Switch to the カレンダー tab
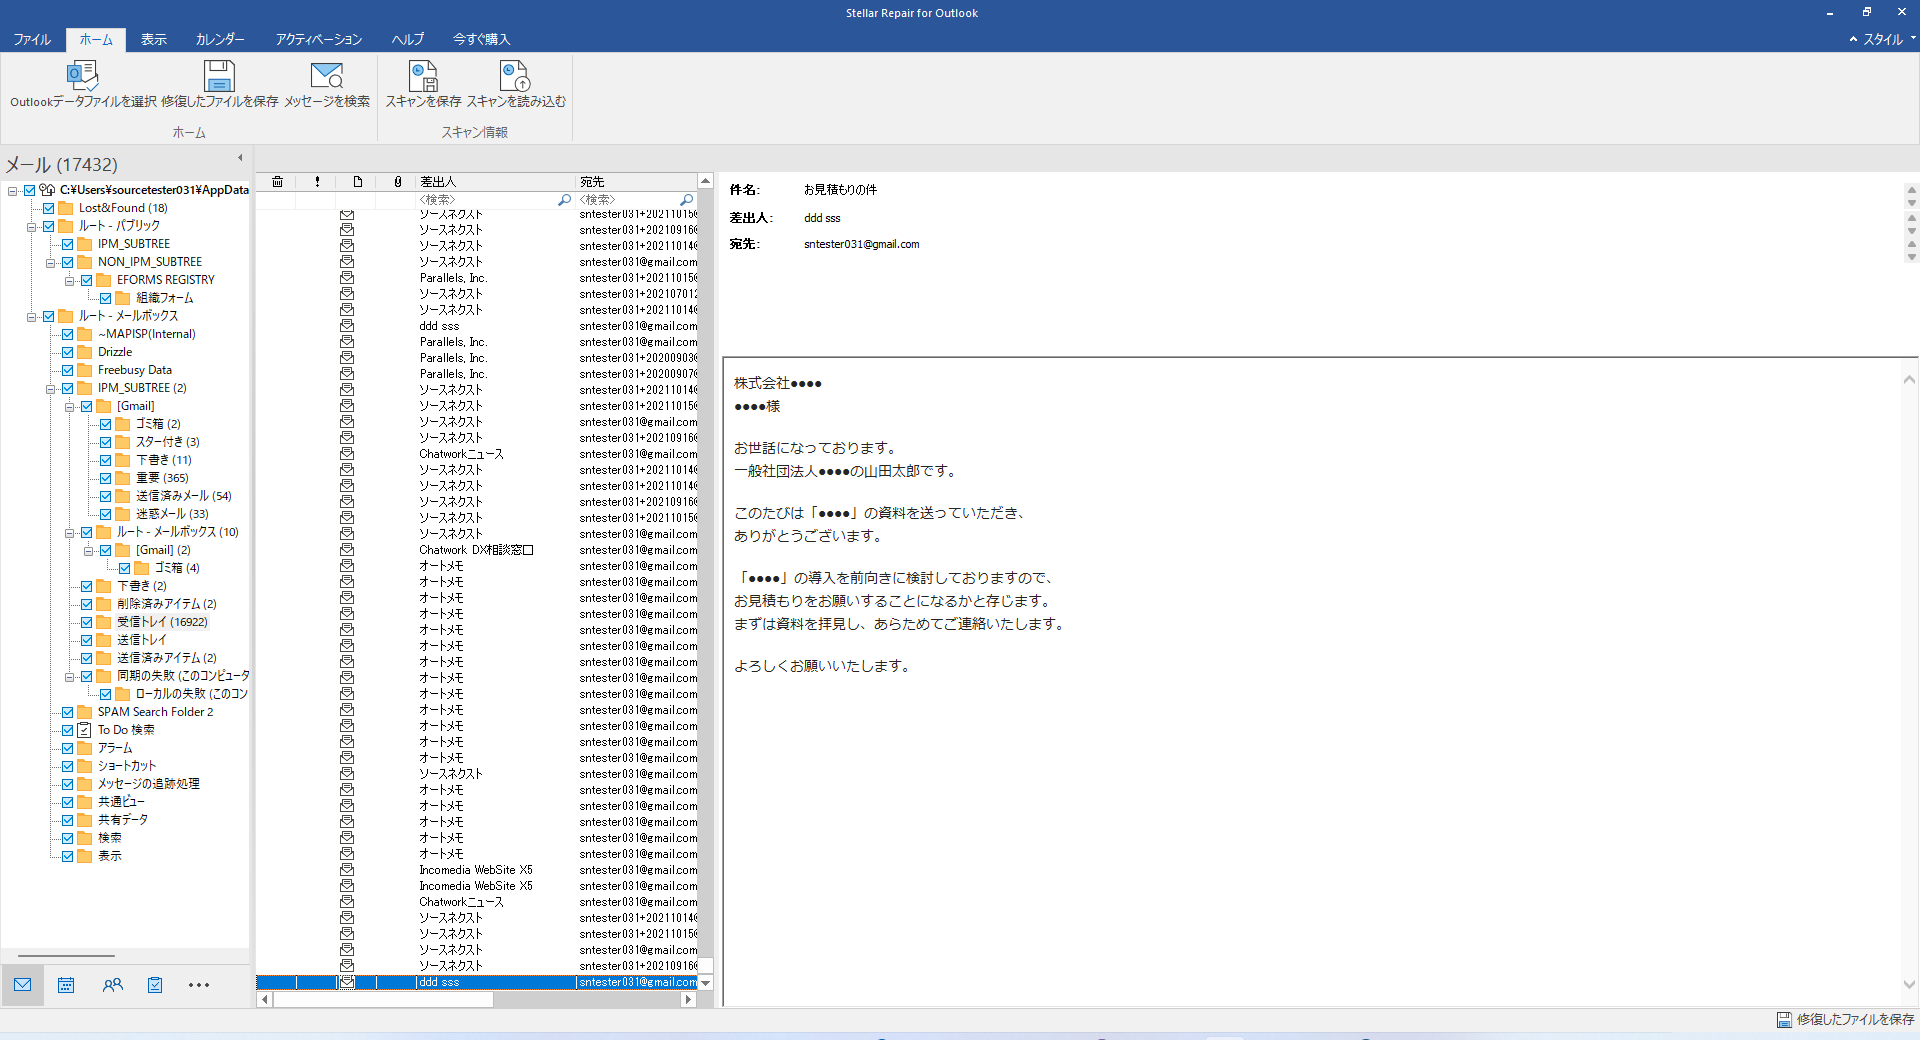This screenshot has height=1040, width=1920. tap(220, 39)
